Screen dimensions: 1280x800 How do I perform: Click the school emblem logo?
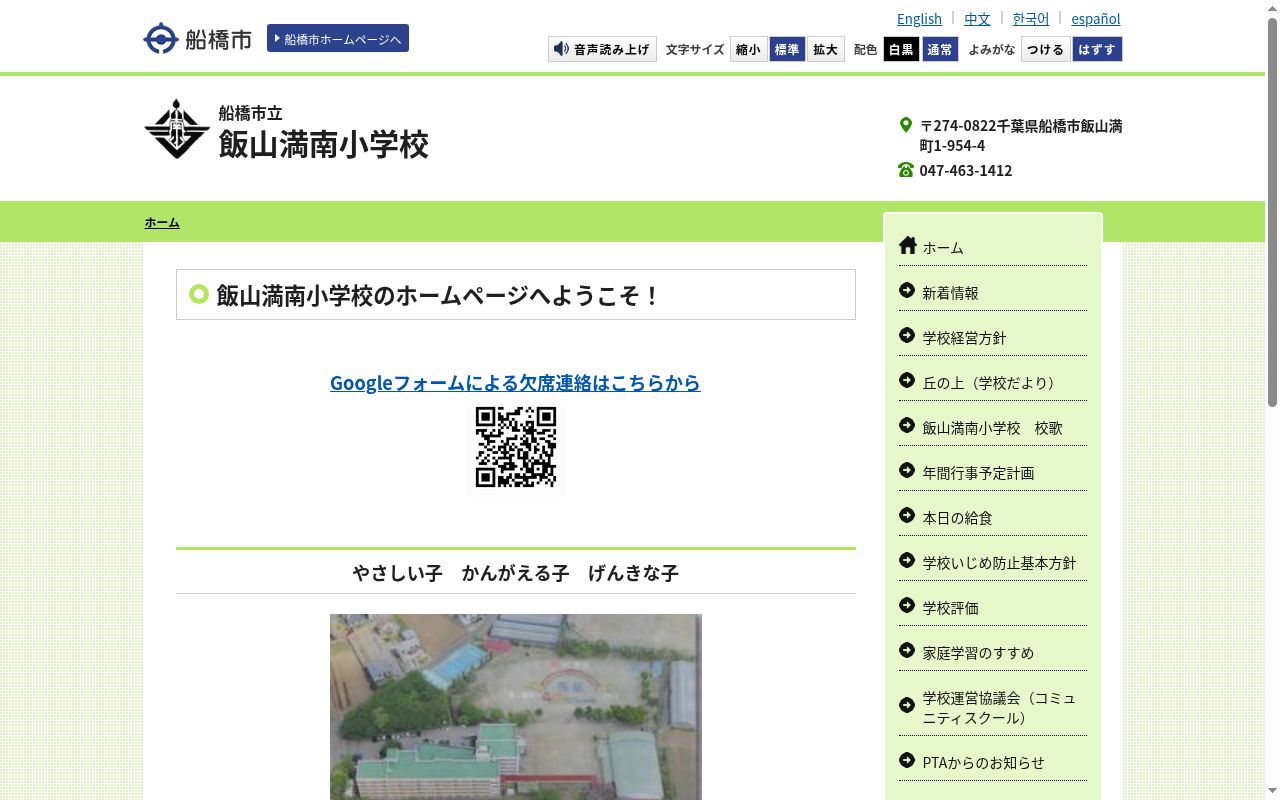pyautogui.click(x=177, y=129)
